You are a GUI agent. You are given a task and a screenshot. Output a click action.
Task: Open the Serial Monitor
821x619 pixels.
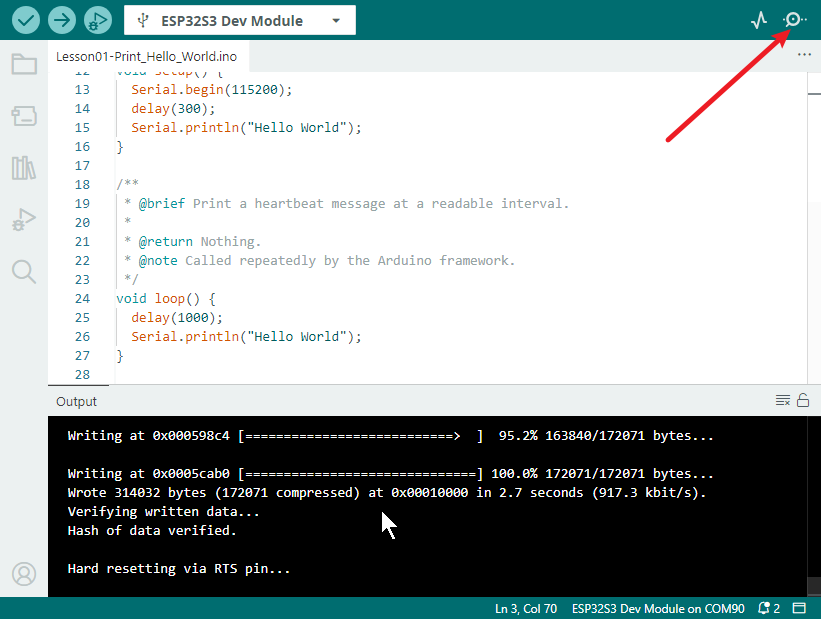(x=794, y=20)
